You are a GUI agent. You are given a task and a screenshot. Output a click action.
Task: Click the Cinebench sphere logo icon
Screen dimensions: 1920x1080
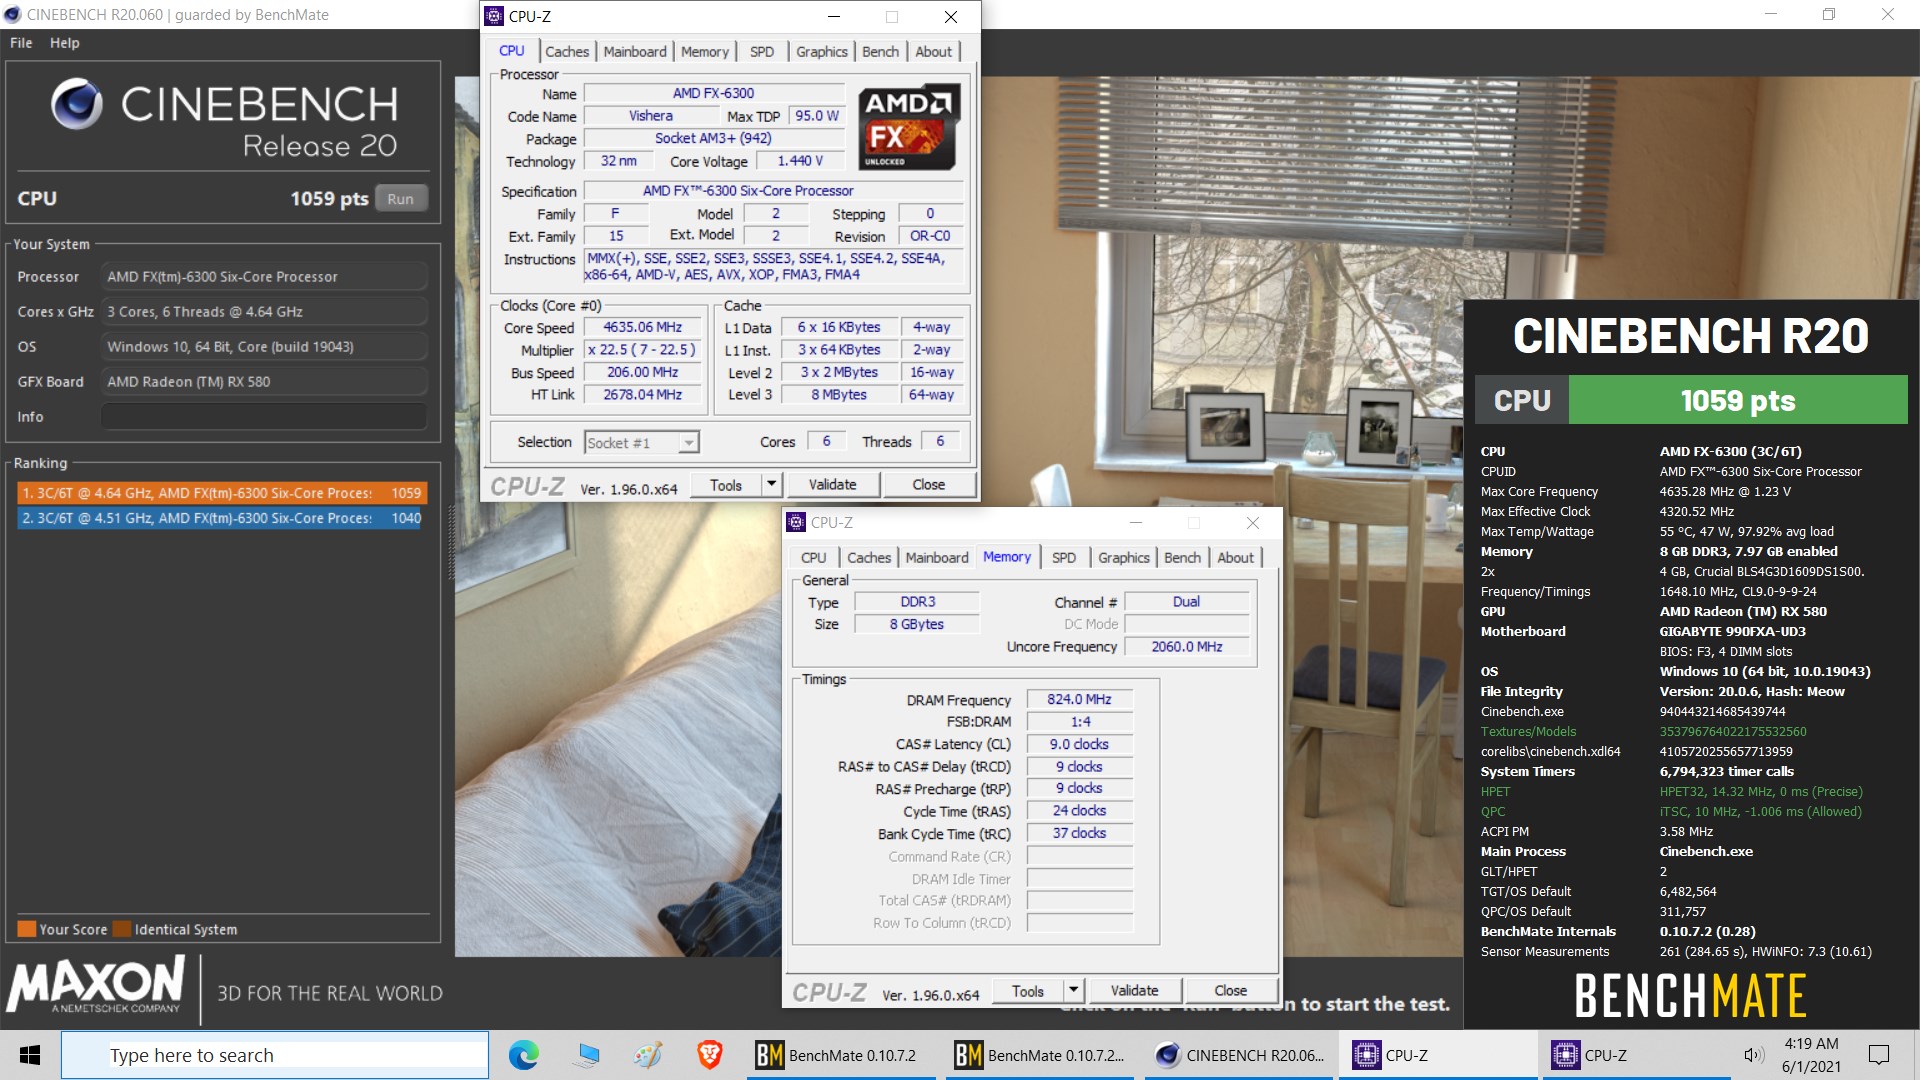tap(77, 104)
